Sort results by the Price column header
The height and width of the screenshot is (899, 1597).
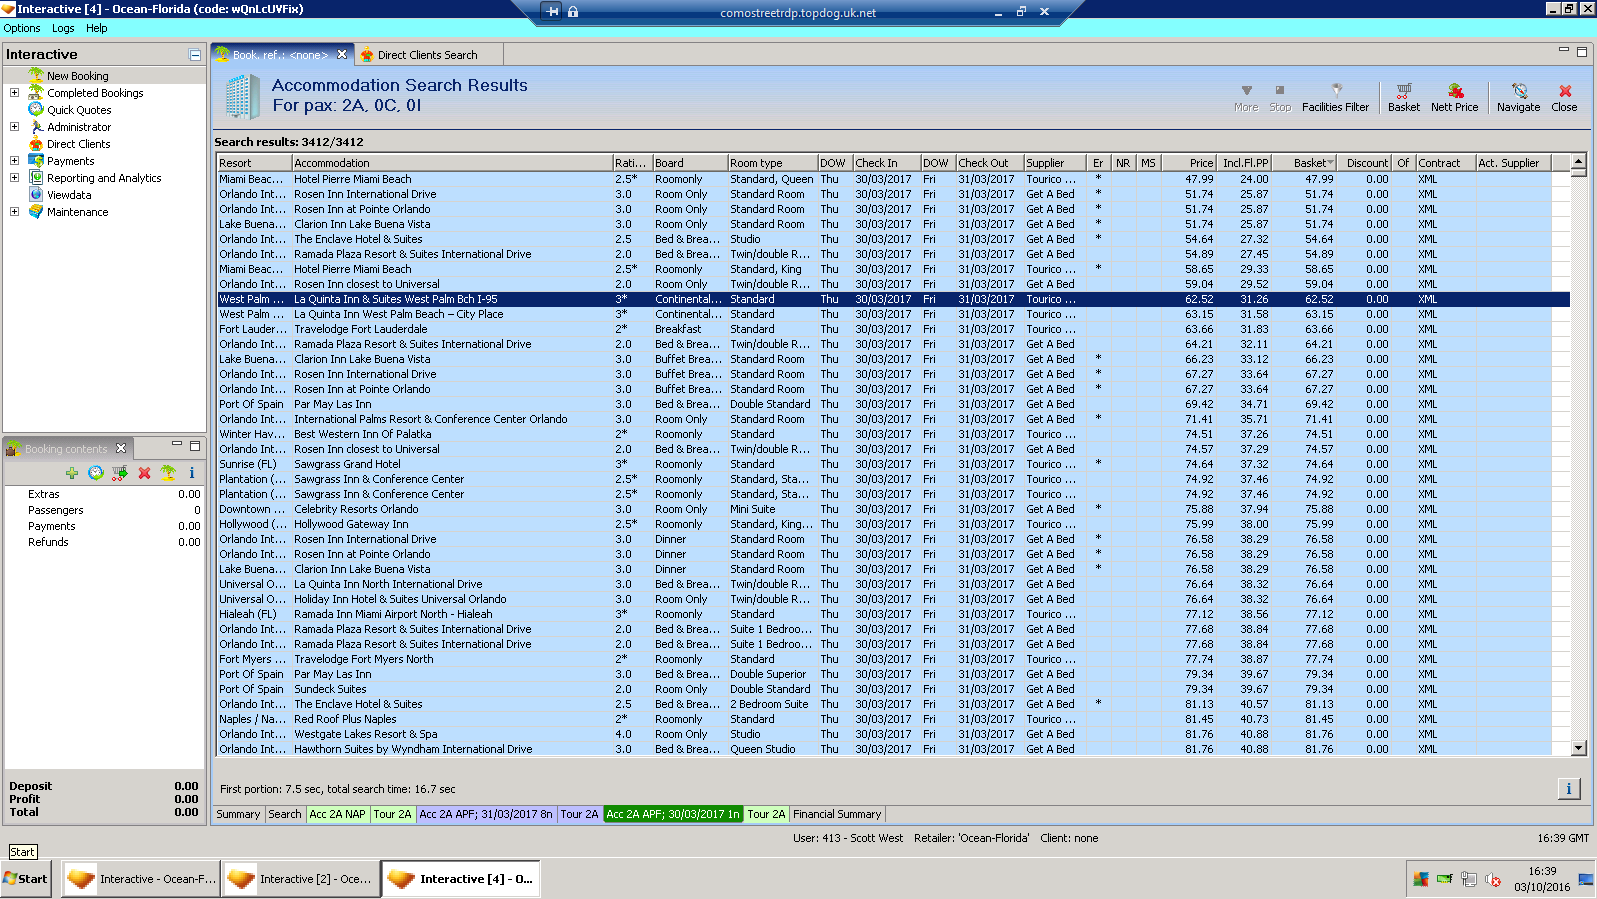click(1189, 163)
